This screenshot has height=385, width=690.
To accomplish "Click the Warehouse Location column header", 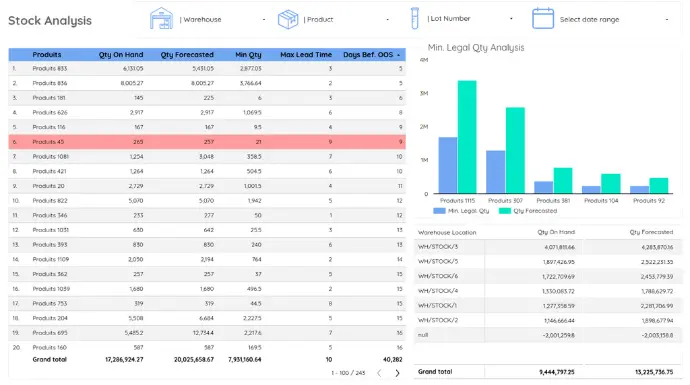I will click(x=447, y=232).
